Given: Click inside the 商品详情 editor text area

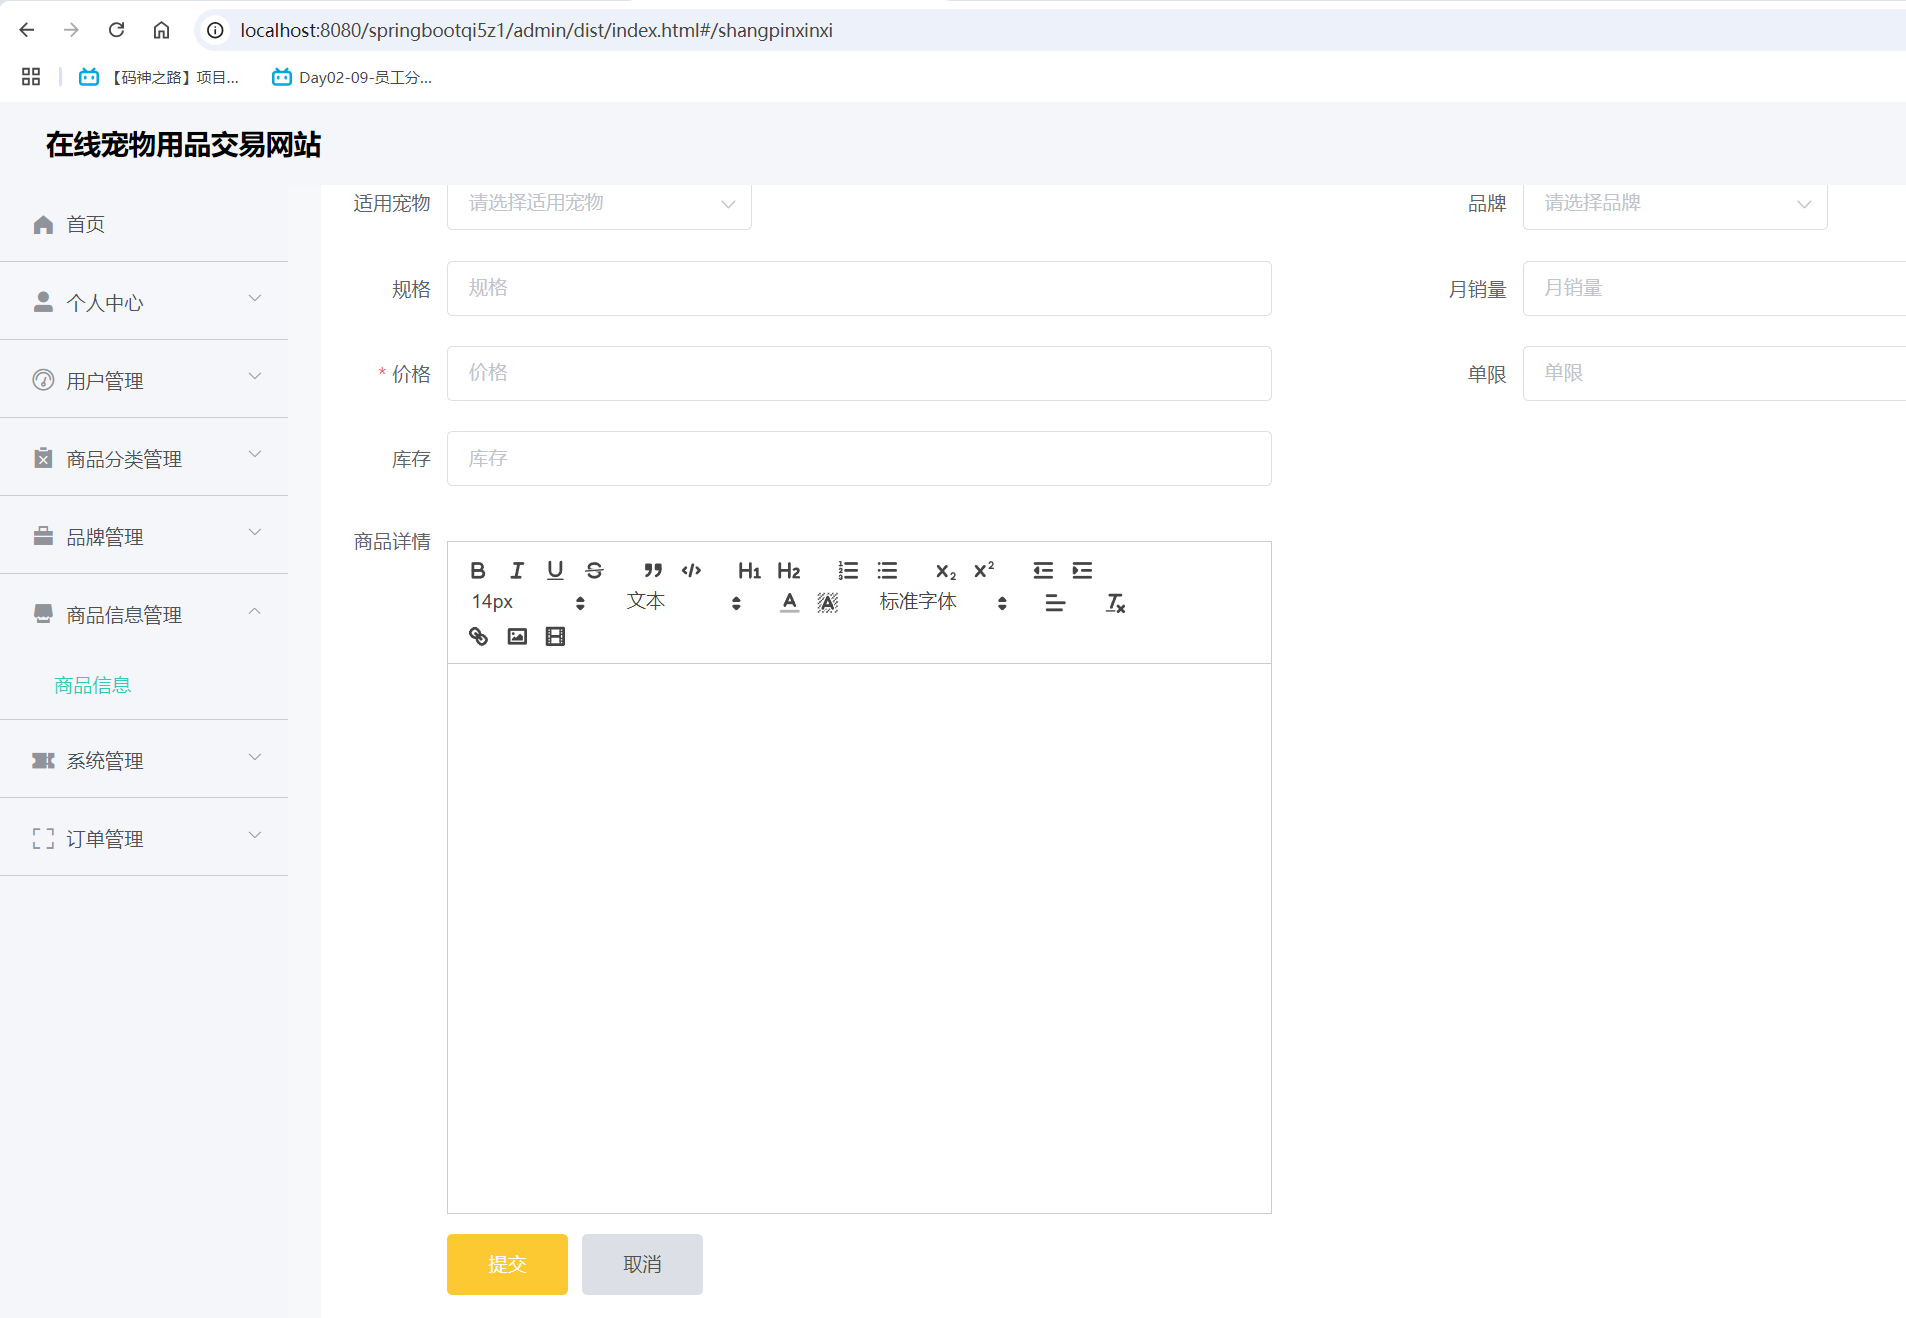Looking at the screenshot, I should point(859,938).
